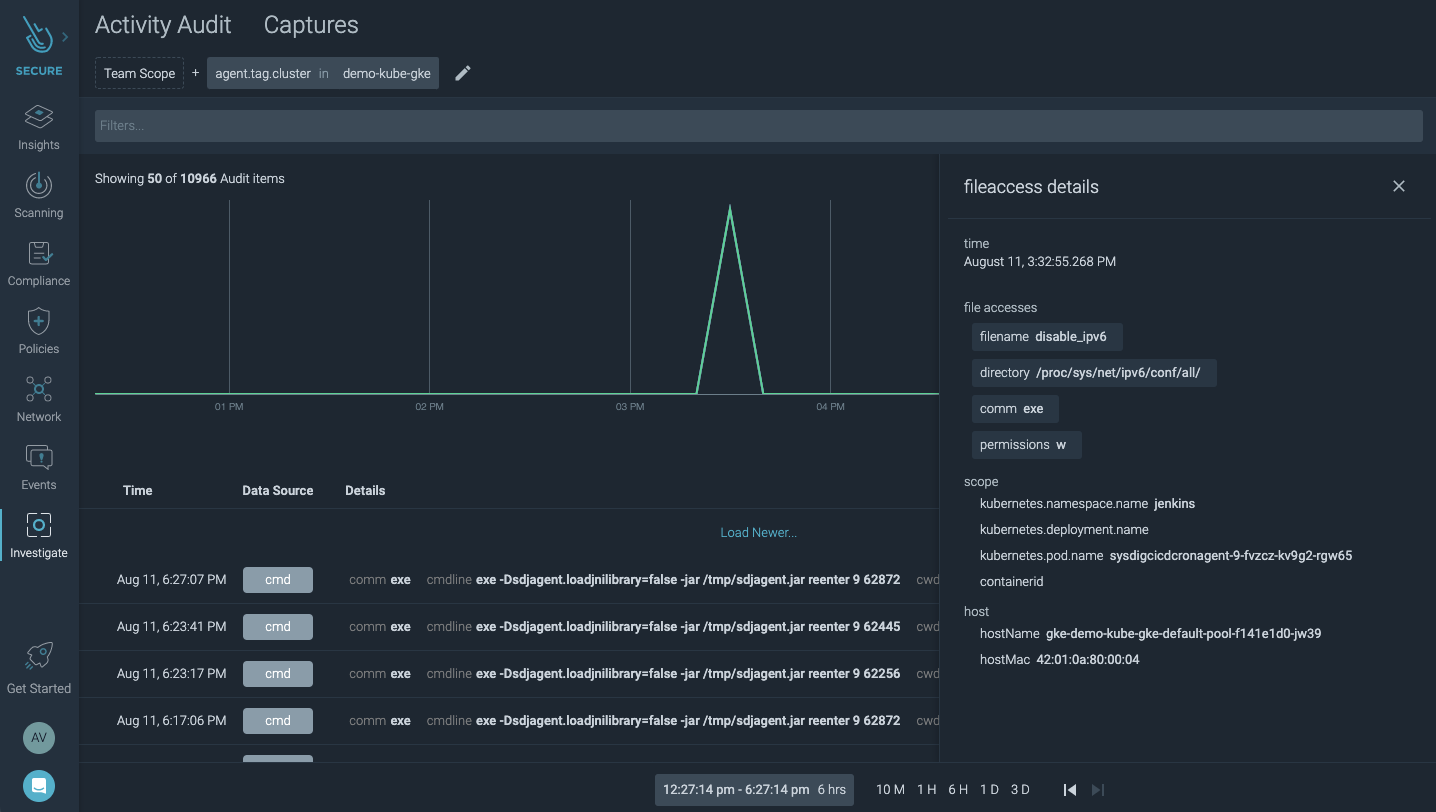Image resolution: width=1436 pixels, height=812 pixels.
Task: Click the Details column header
Action: pyautogui.click(x=365, y=491)
